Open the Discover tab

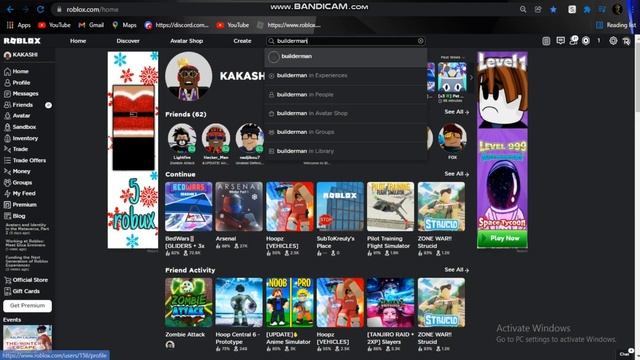(128, 41)
